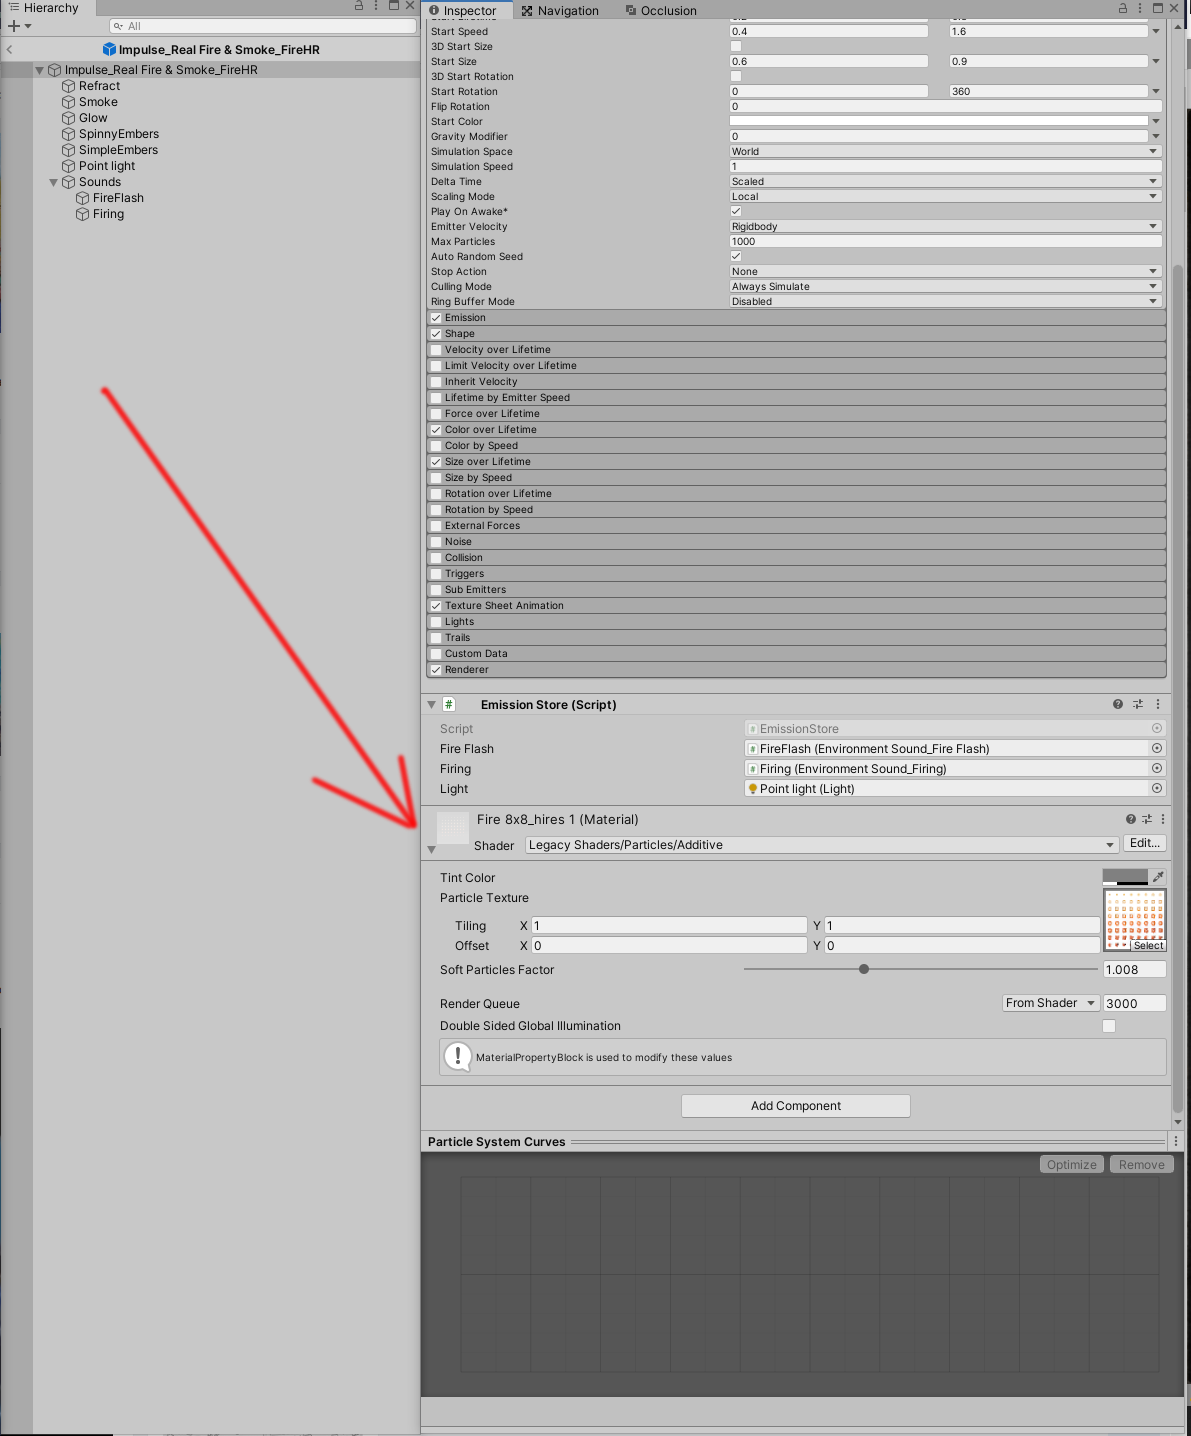Open the presets icon for Emission Store component
1191x1436 pixels.
pyautogui.click(x=1137, y=703)
